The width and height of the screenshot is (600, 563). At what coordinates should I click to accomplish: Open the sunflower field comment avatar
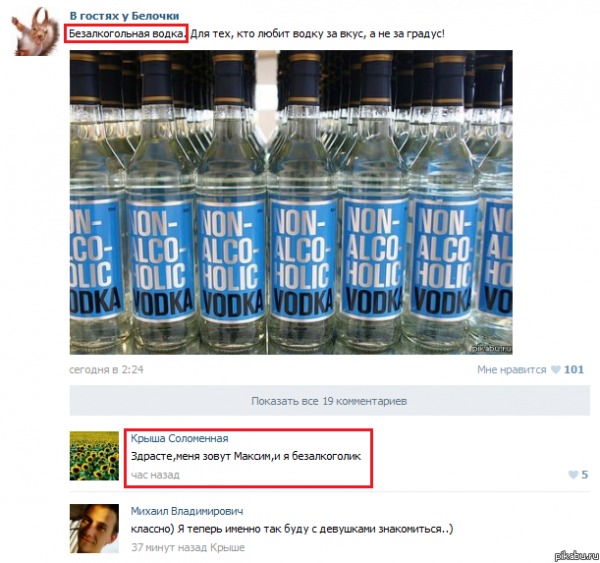pyautogui.click(x=94, y=456)
